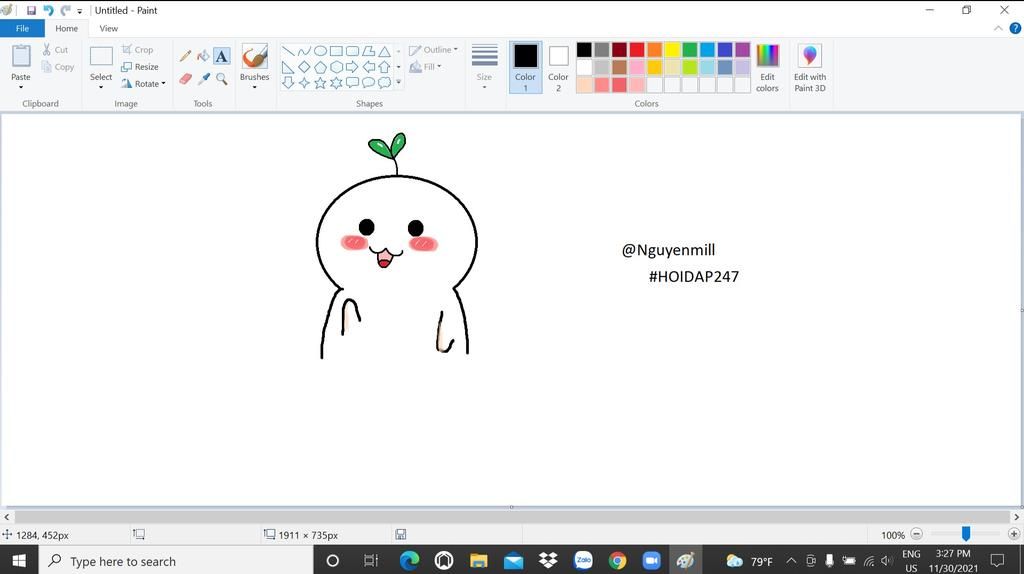Open Google Chrome from taskbar
The height and width of the screenshot is (574, 1024).
point(617,561)
